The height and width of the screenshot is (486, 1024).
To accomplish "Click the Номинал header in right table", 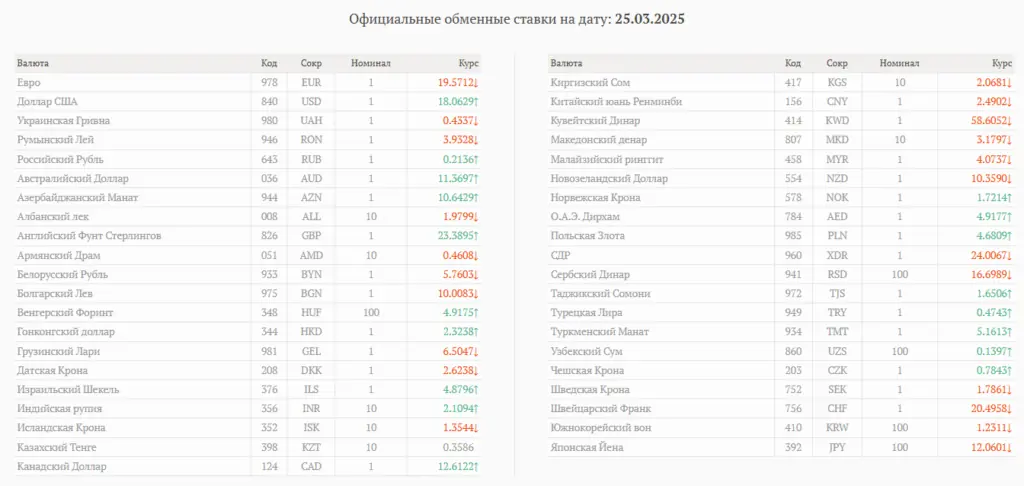I will 900,63.
